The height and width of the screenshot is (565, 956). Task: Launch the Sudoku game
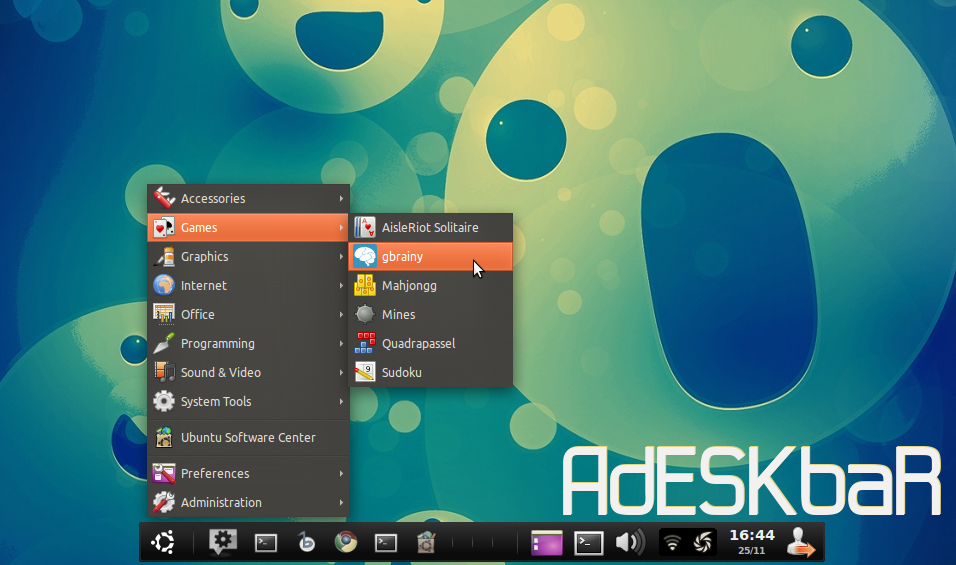[x=430, y=372]
